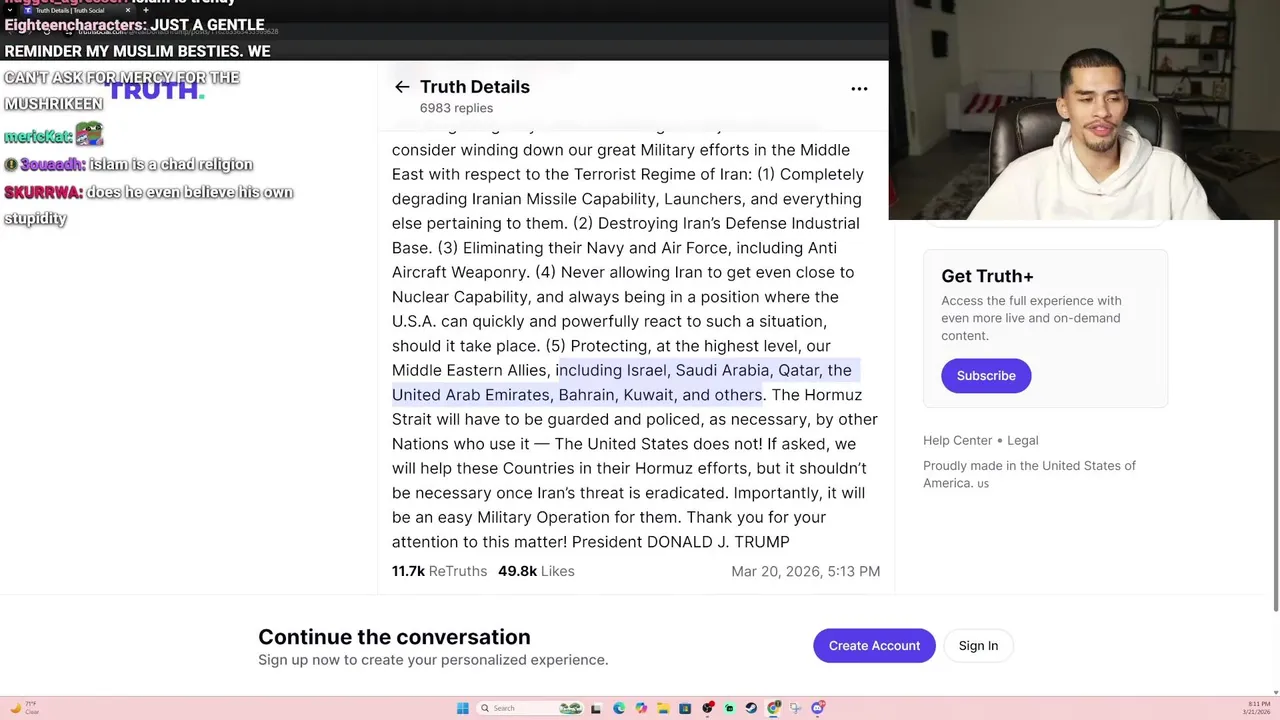Open Microsoft Store from the taskbar

(685, 708)
